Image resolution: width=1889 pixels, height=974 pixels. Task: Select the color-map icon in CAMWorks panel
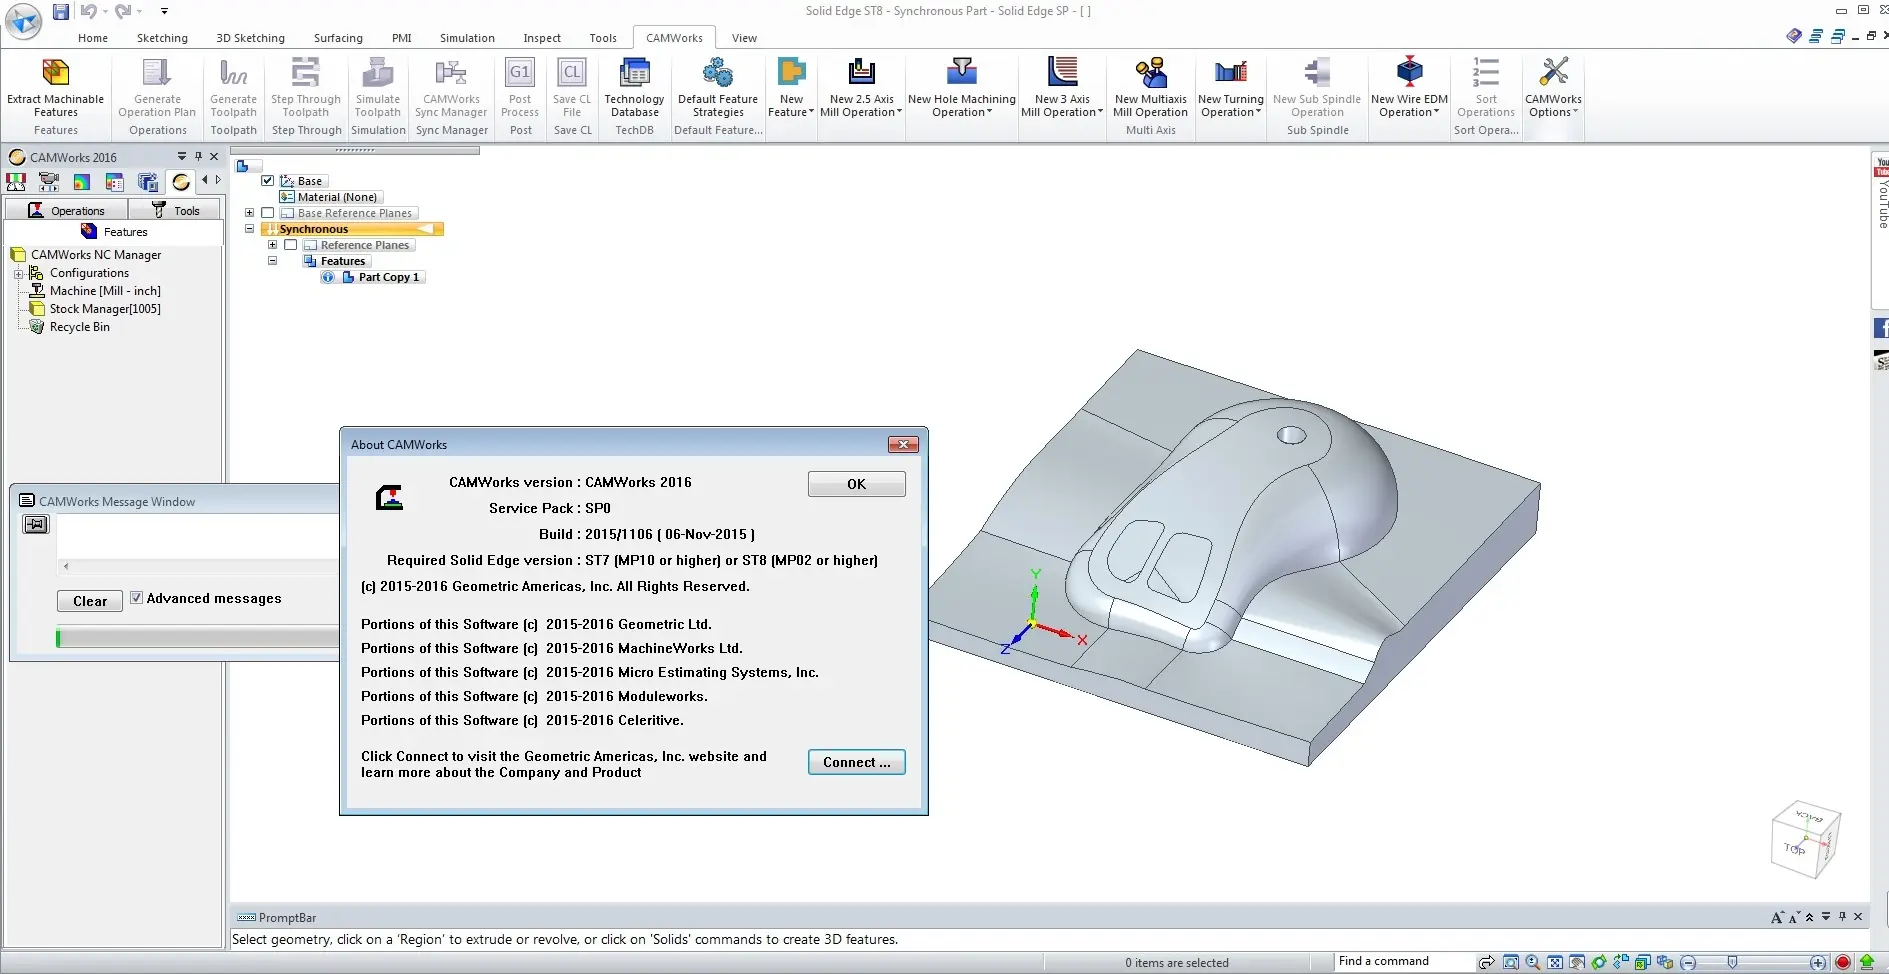82,182
